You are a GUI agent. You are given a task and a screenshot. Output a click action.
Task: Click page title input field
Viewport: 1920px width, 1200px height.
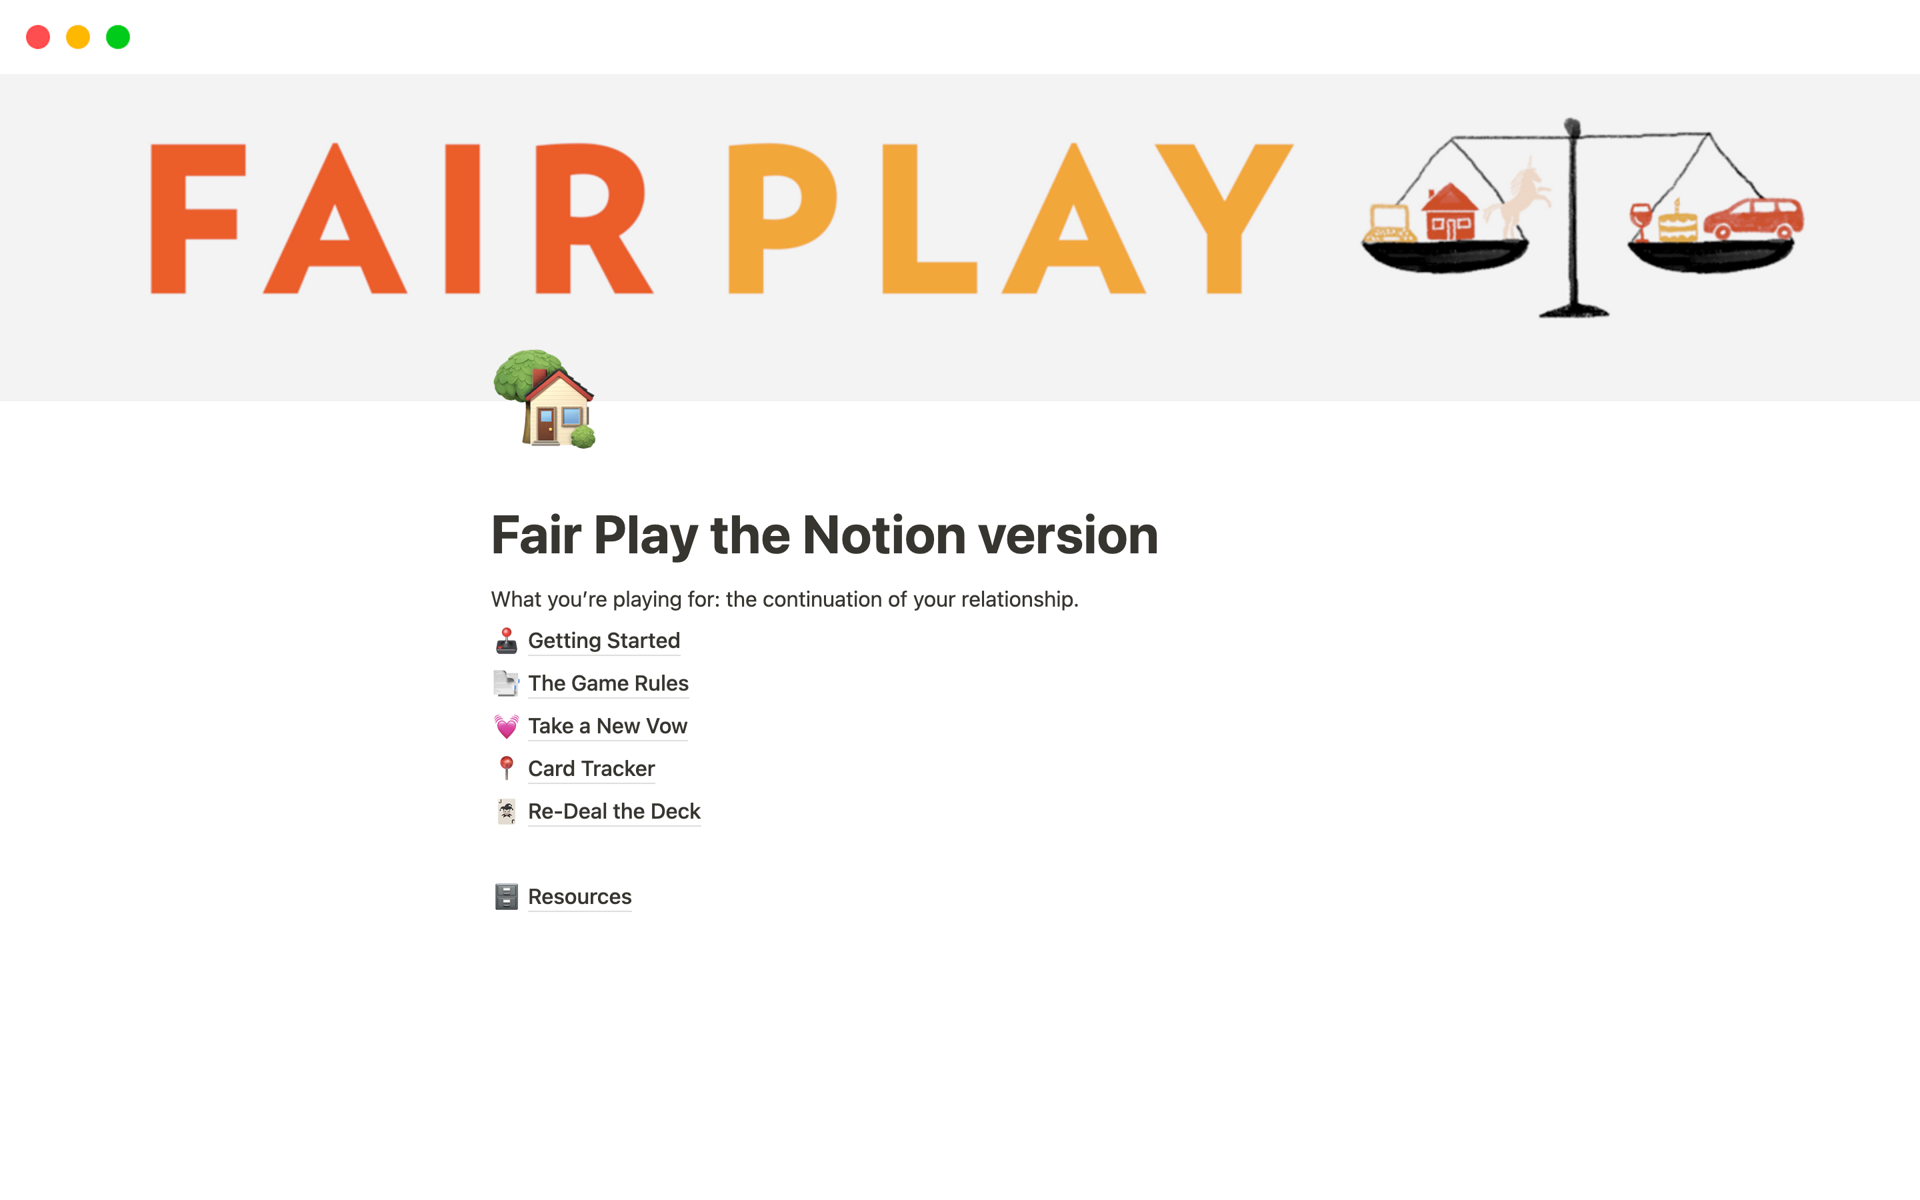[825, 534]
